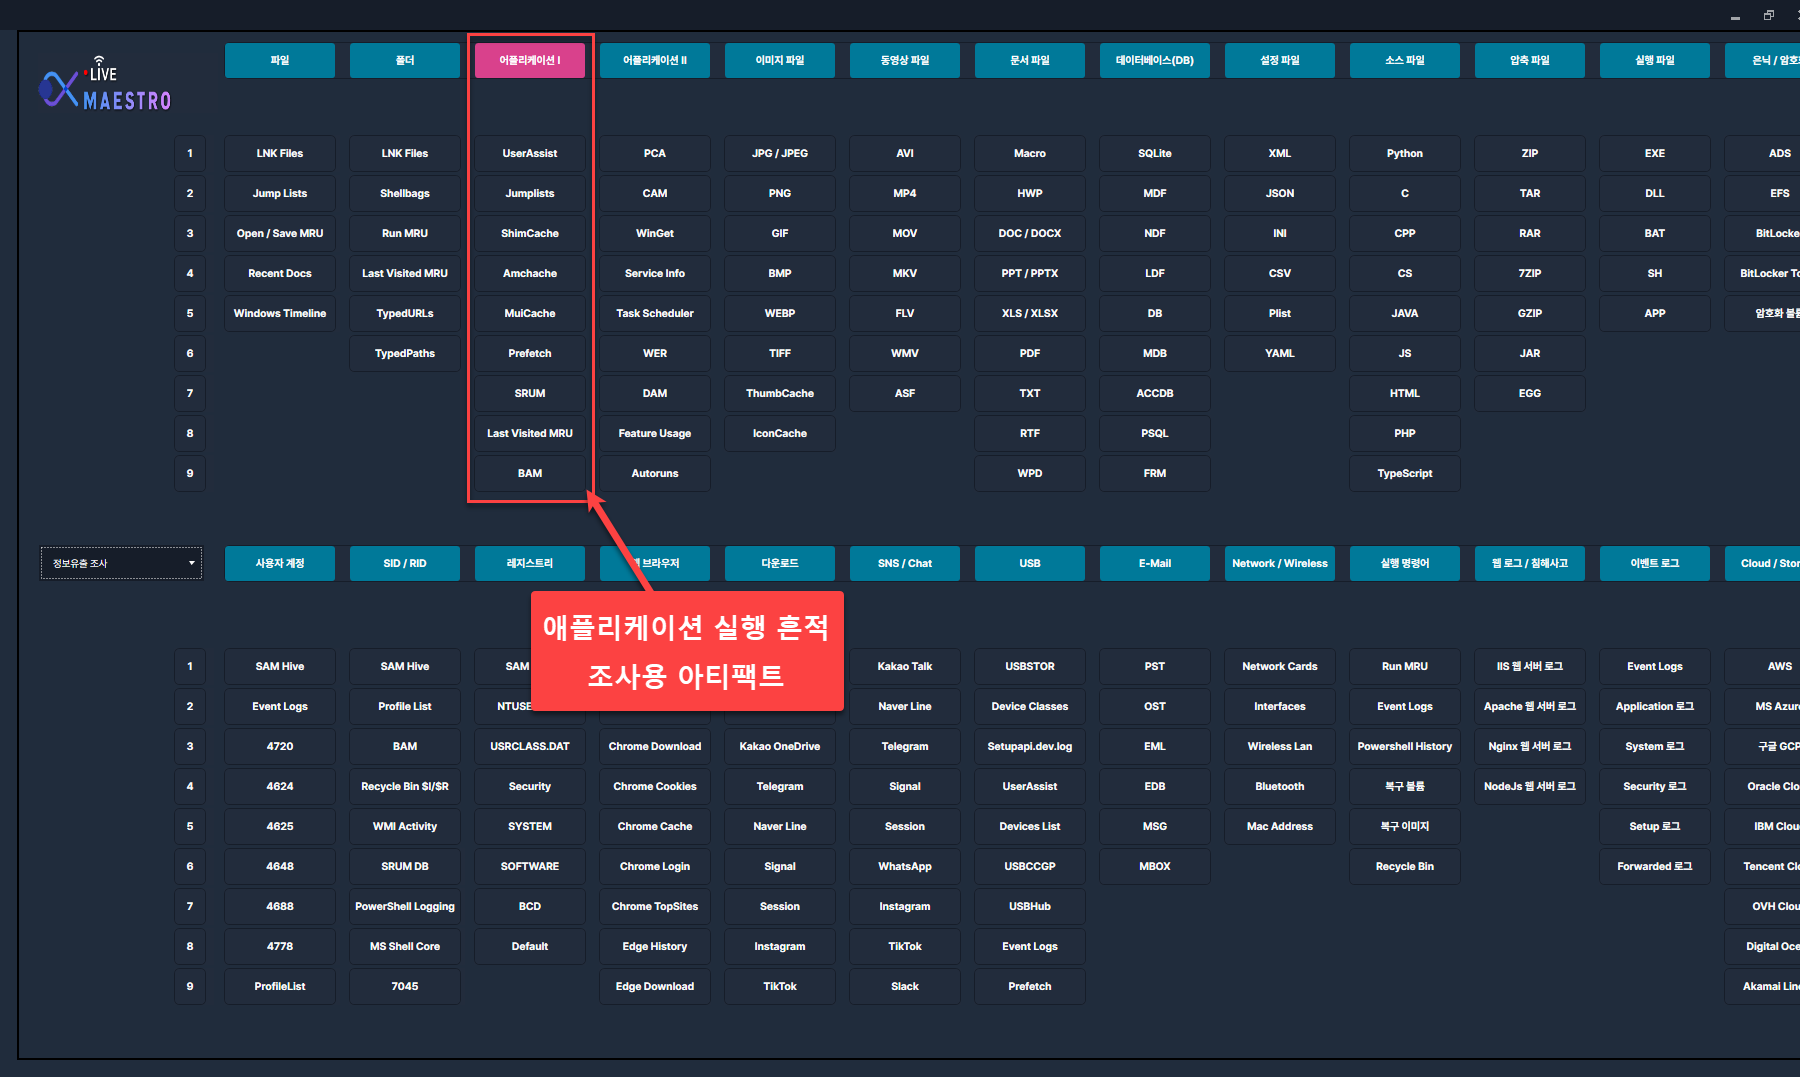1800x1077 pixels.
Task: Pick the ThumbCache image artifact
Action: click(780, 393)
